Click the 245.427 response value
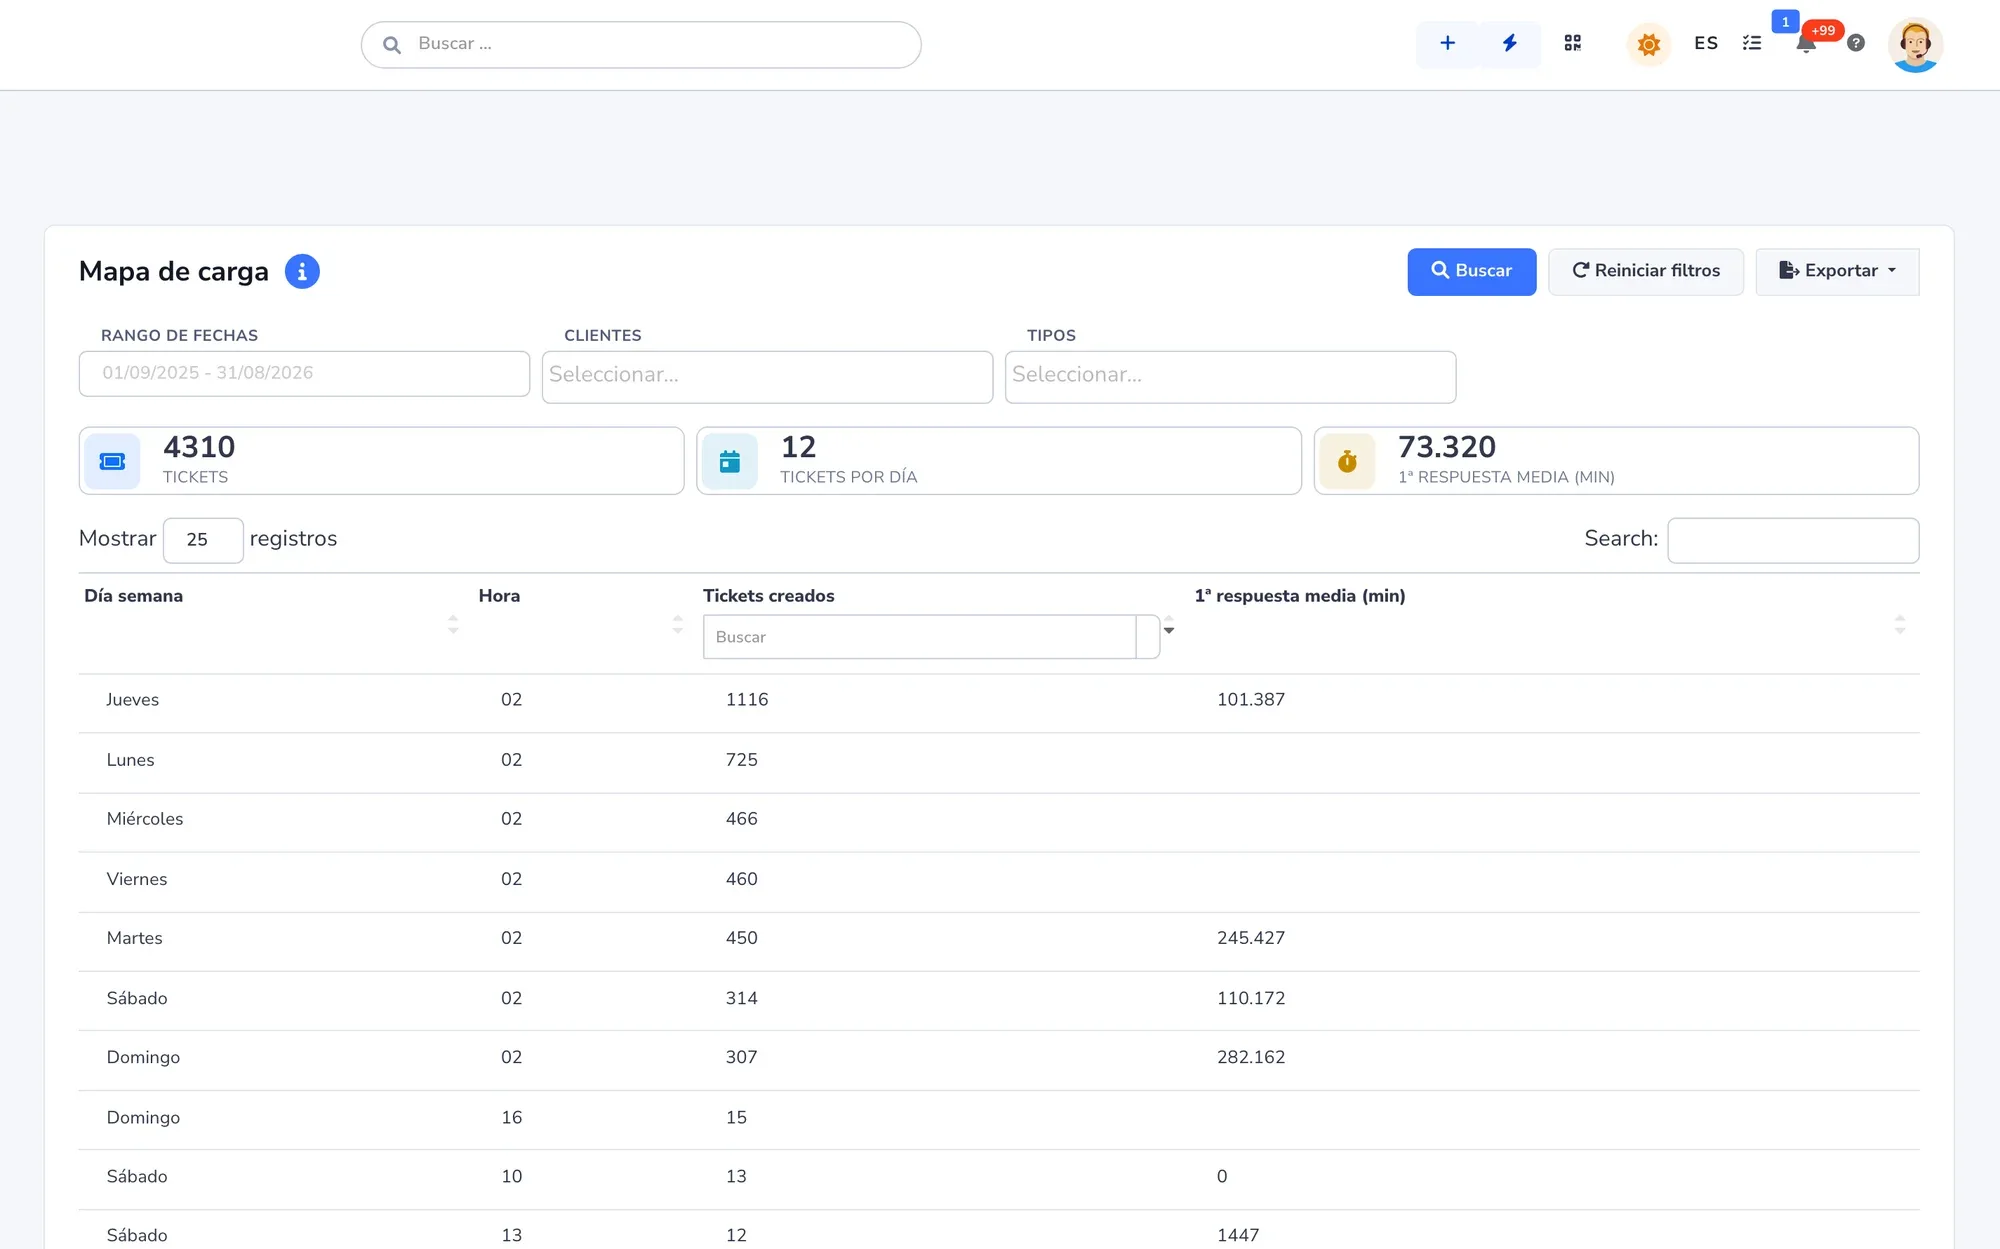The height and width of the screenshot is (1249, 2000). 1251,938
